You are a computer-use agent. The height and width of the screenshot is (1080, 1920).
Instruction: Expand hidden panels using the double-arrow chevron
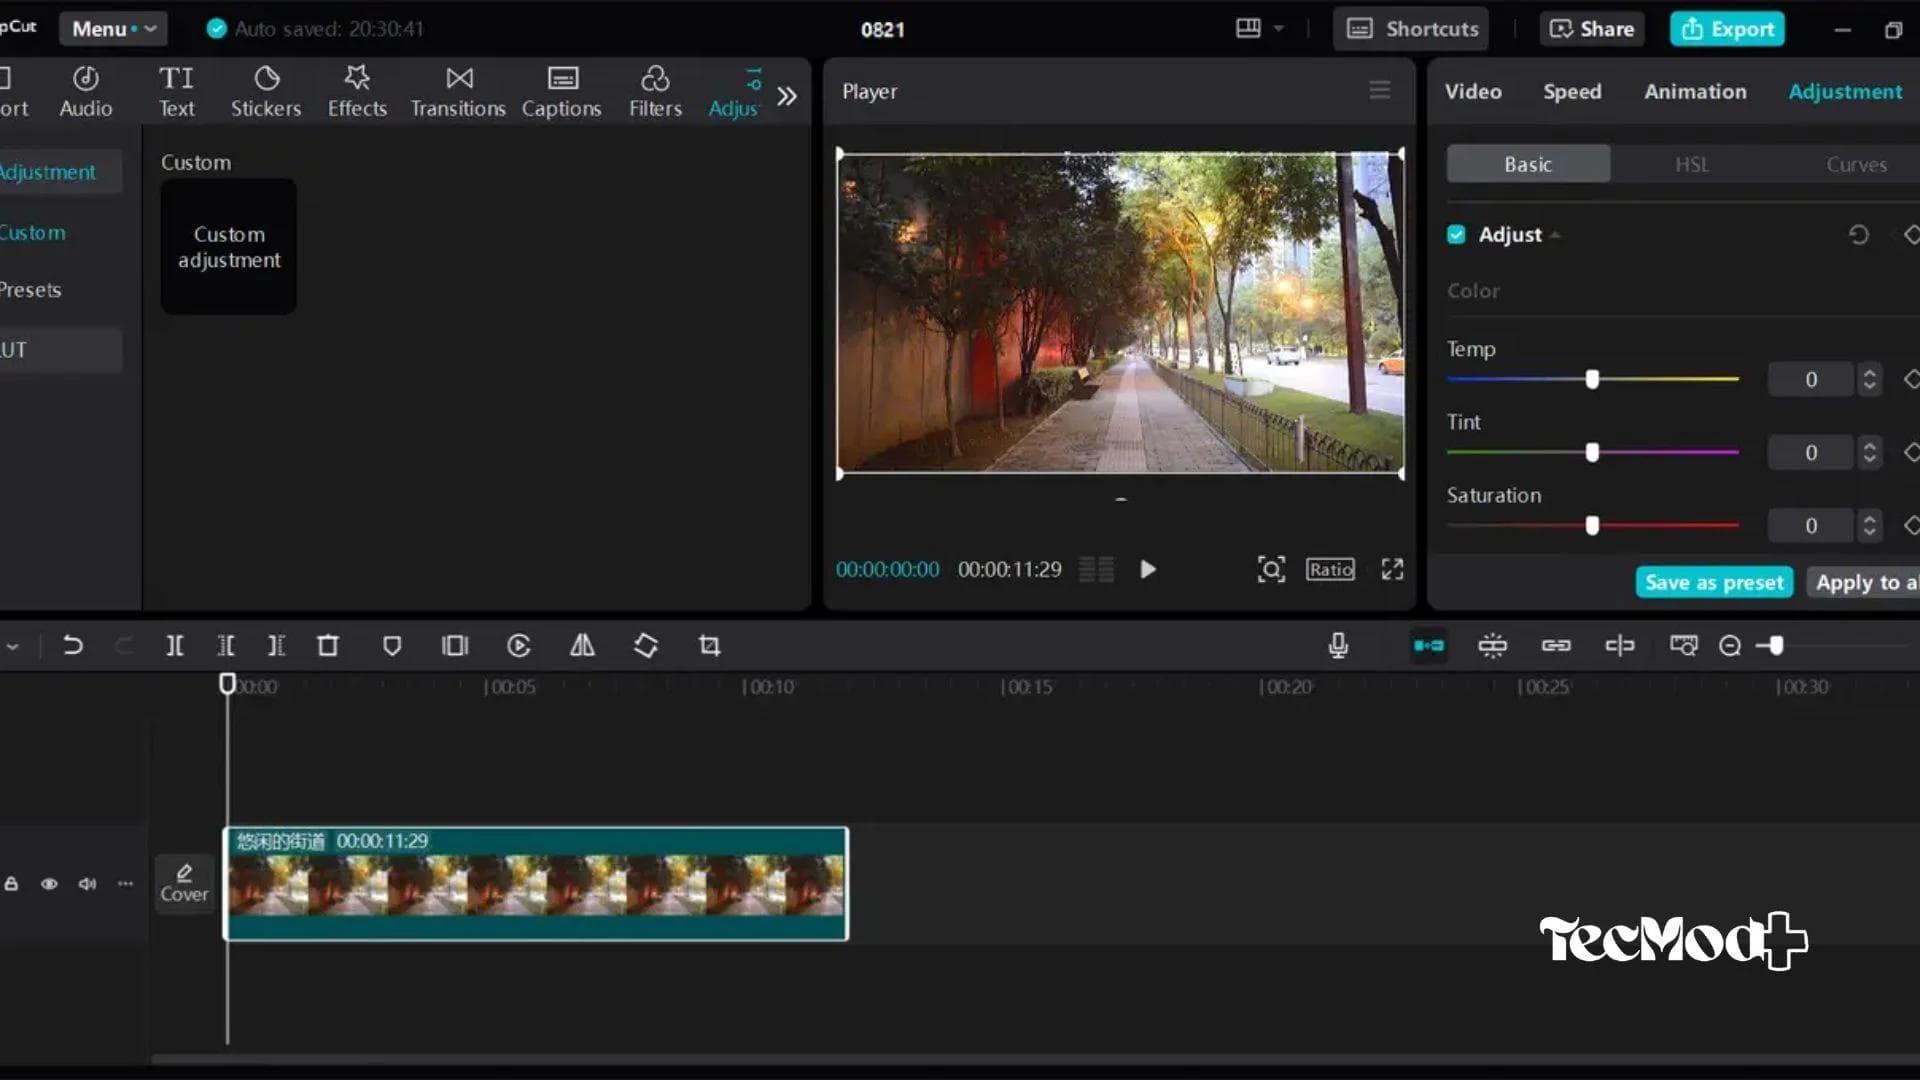click(x=788, y=94)
